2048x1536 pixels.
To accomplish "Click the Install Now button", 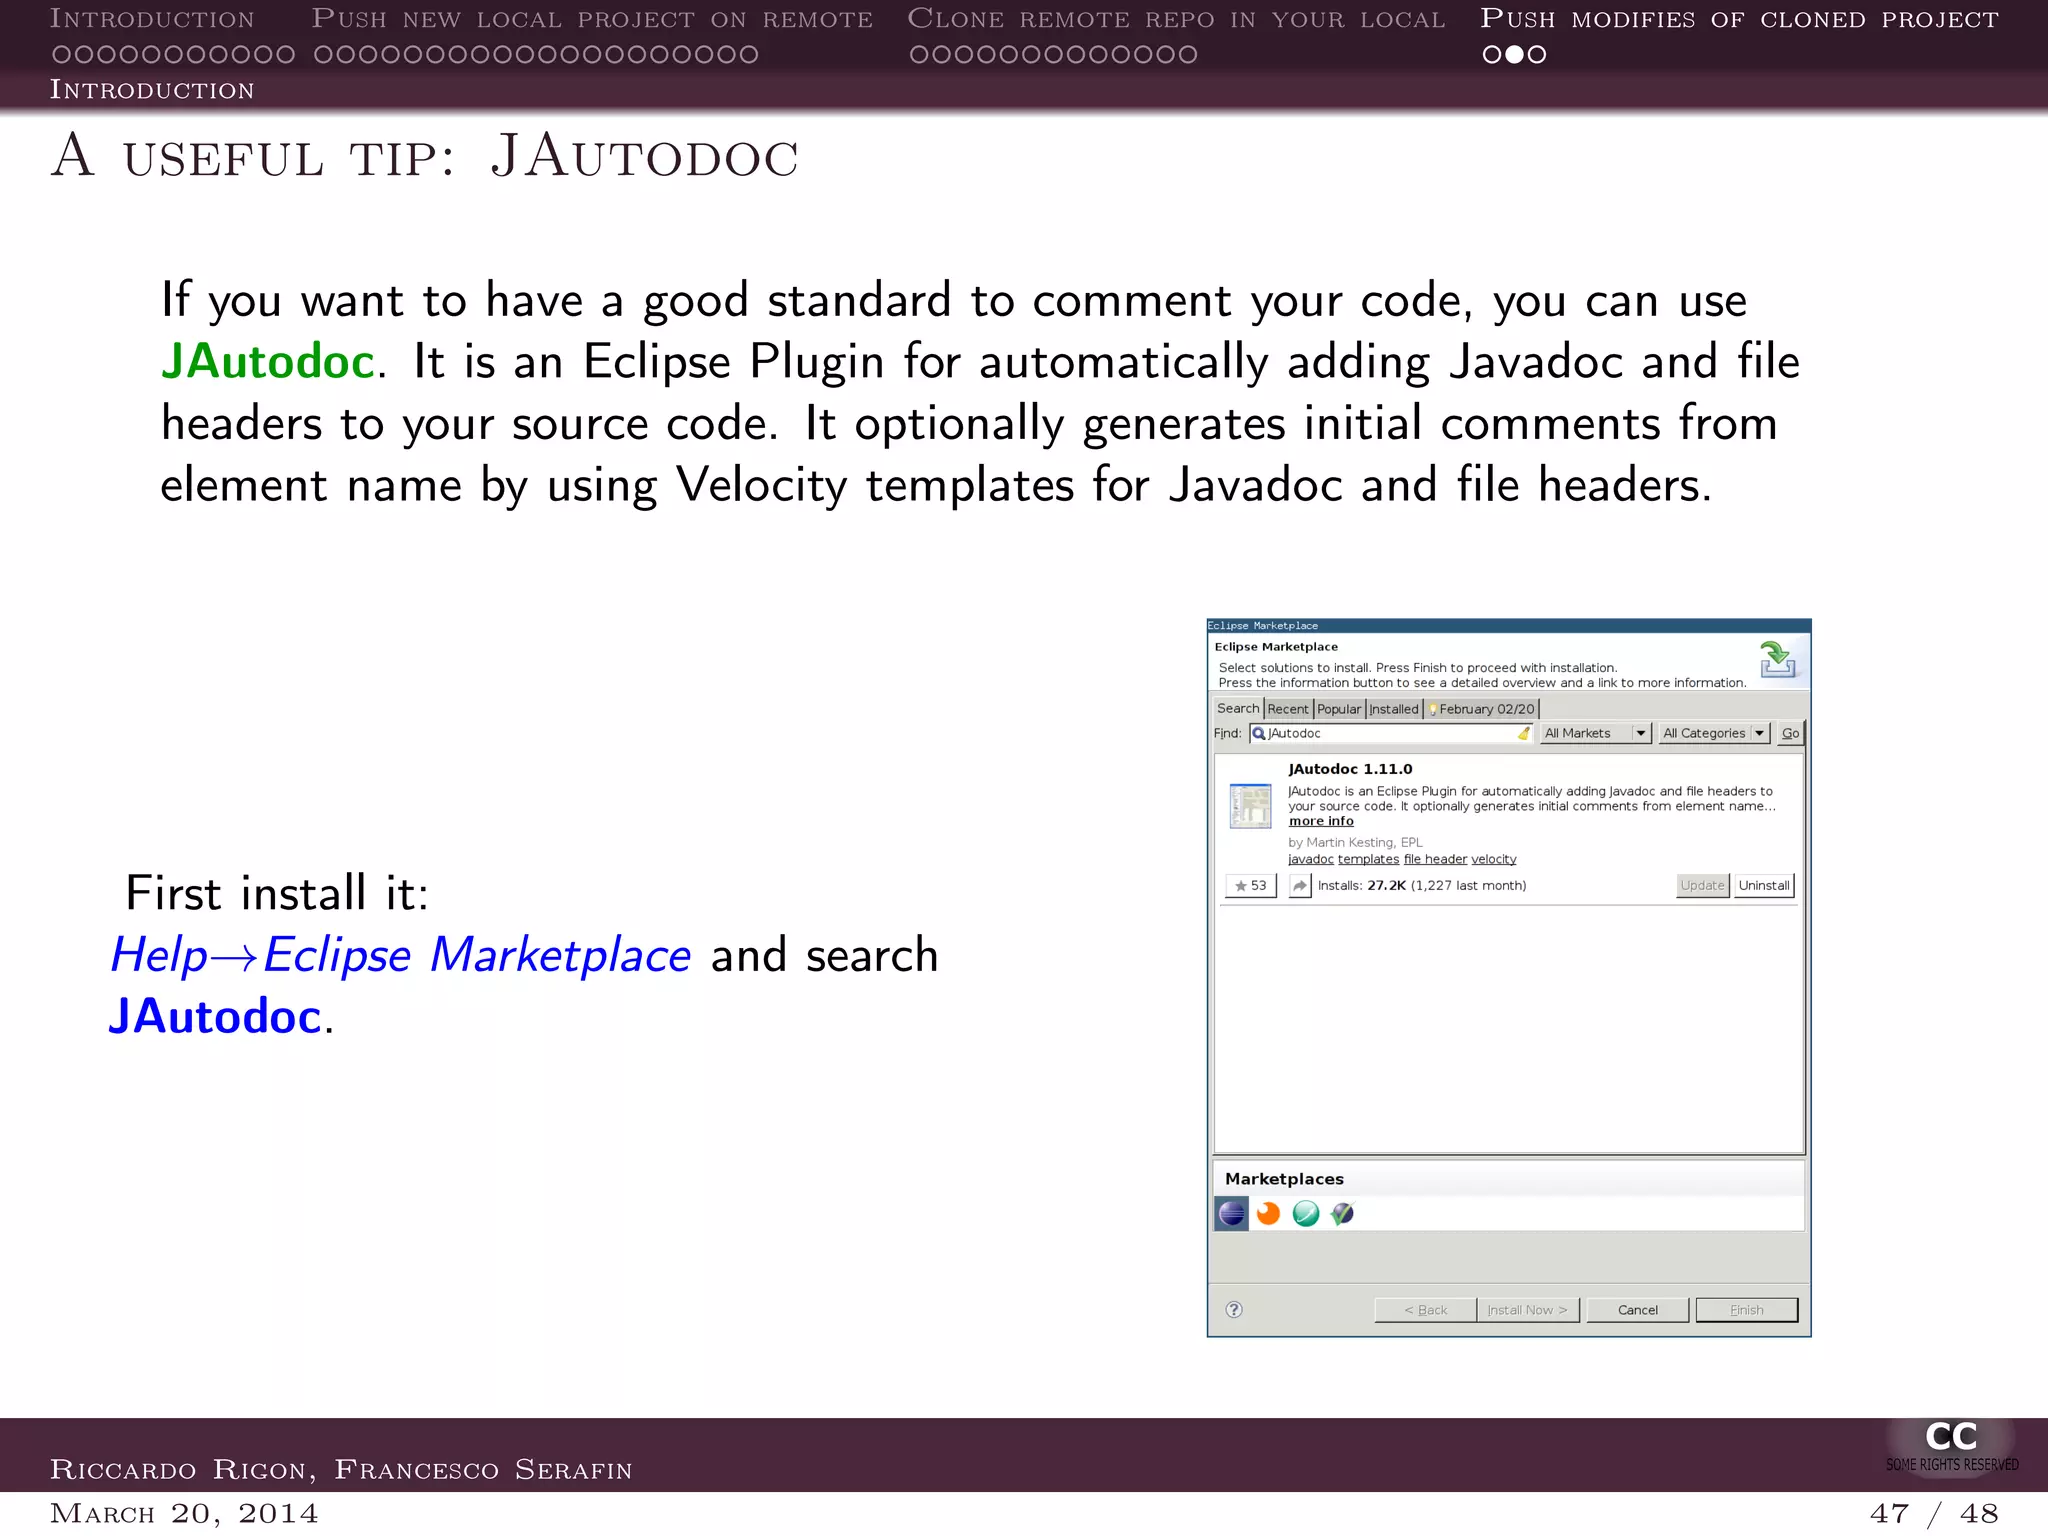I will click(x=1528, y=1310).
